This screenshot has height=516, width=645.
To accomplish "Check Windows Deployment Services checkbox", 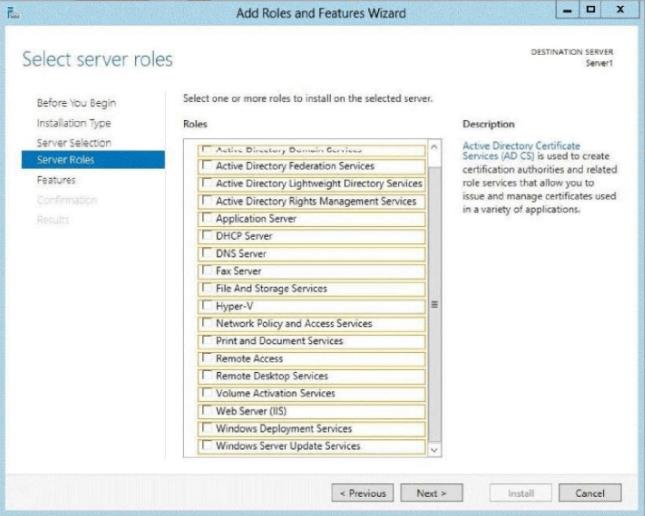I will (x=208, y=428).
